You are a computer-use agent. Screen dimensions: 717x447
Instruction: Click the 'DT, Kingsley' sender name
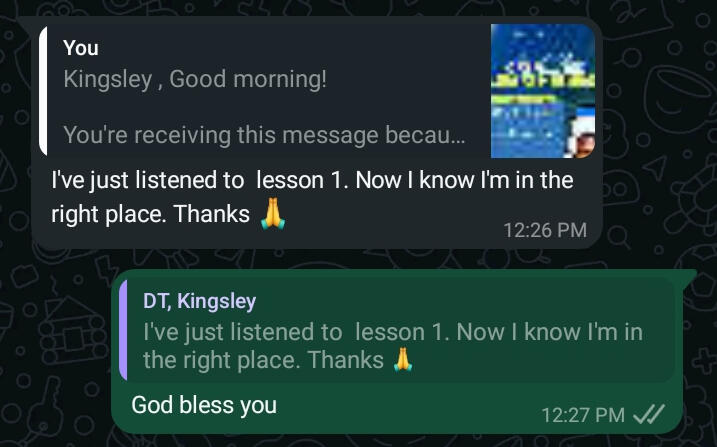tap(200, 301)
